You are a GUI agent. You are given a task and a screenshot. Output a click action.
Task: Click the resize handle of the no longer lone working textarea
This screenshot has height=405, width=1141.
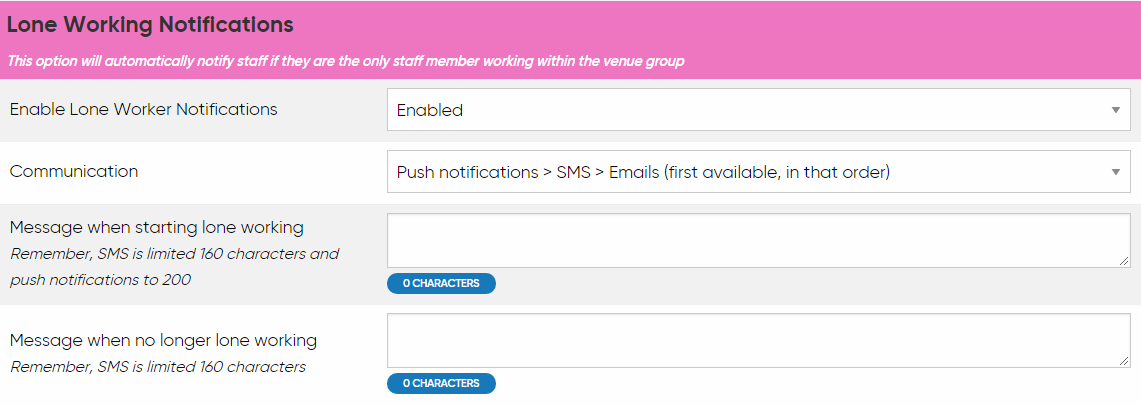point(1124,361)
